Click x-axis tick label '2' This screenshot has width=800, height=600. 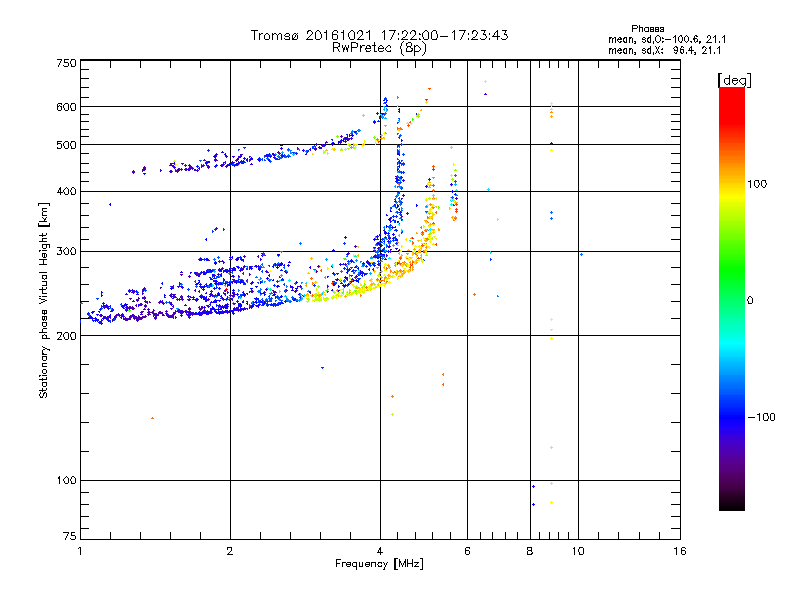pyautogui.click(x=230, y=551)
